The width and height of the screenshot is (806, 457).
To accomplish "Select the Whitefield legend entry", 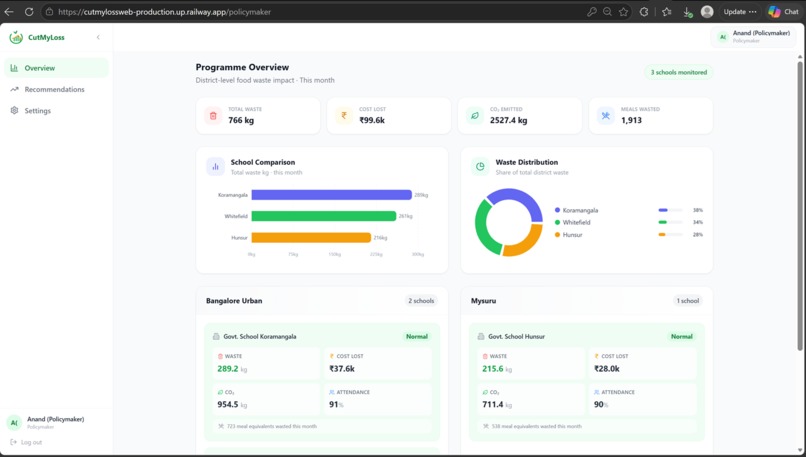I will pyautogui.click(x=572, y=223).
